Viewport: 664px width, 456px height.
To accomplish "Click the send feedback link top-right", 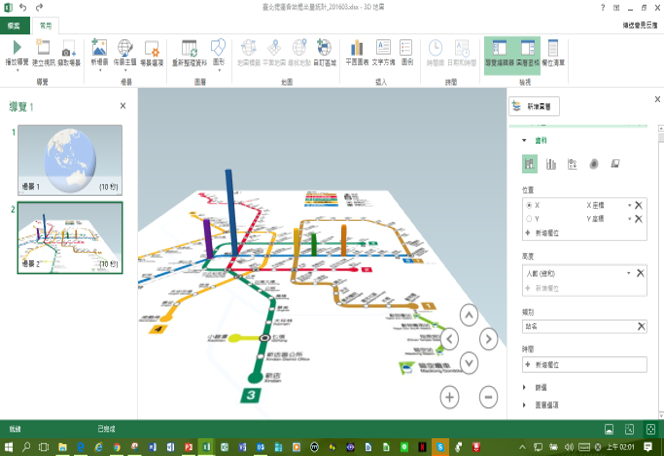I will coord(640,25).
